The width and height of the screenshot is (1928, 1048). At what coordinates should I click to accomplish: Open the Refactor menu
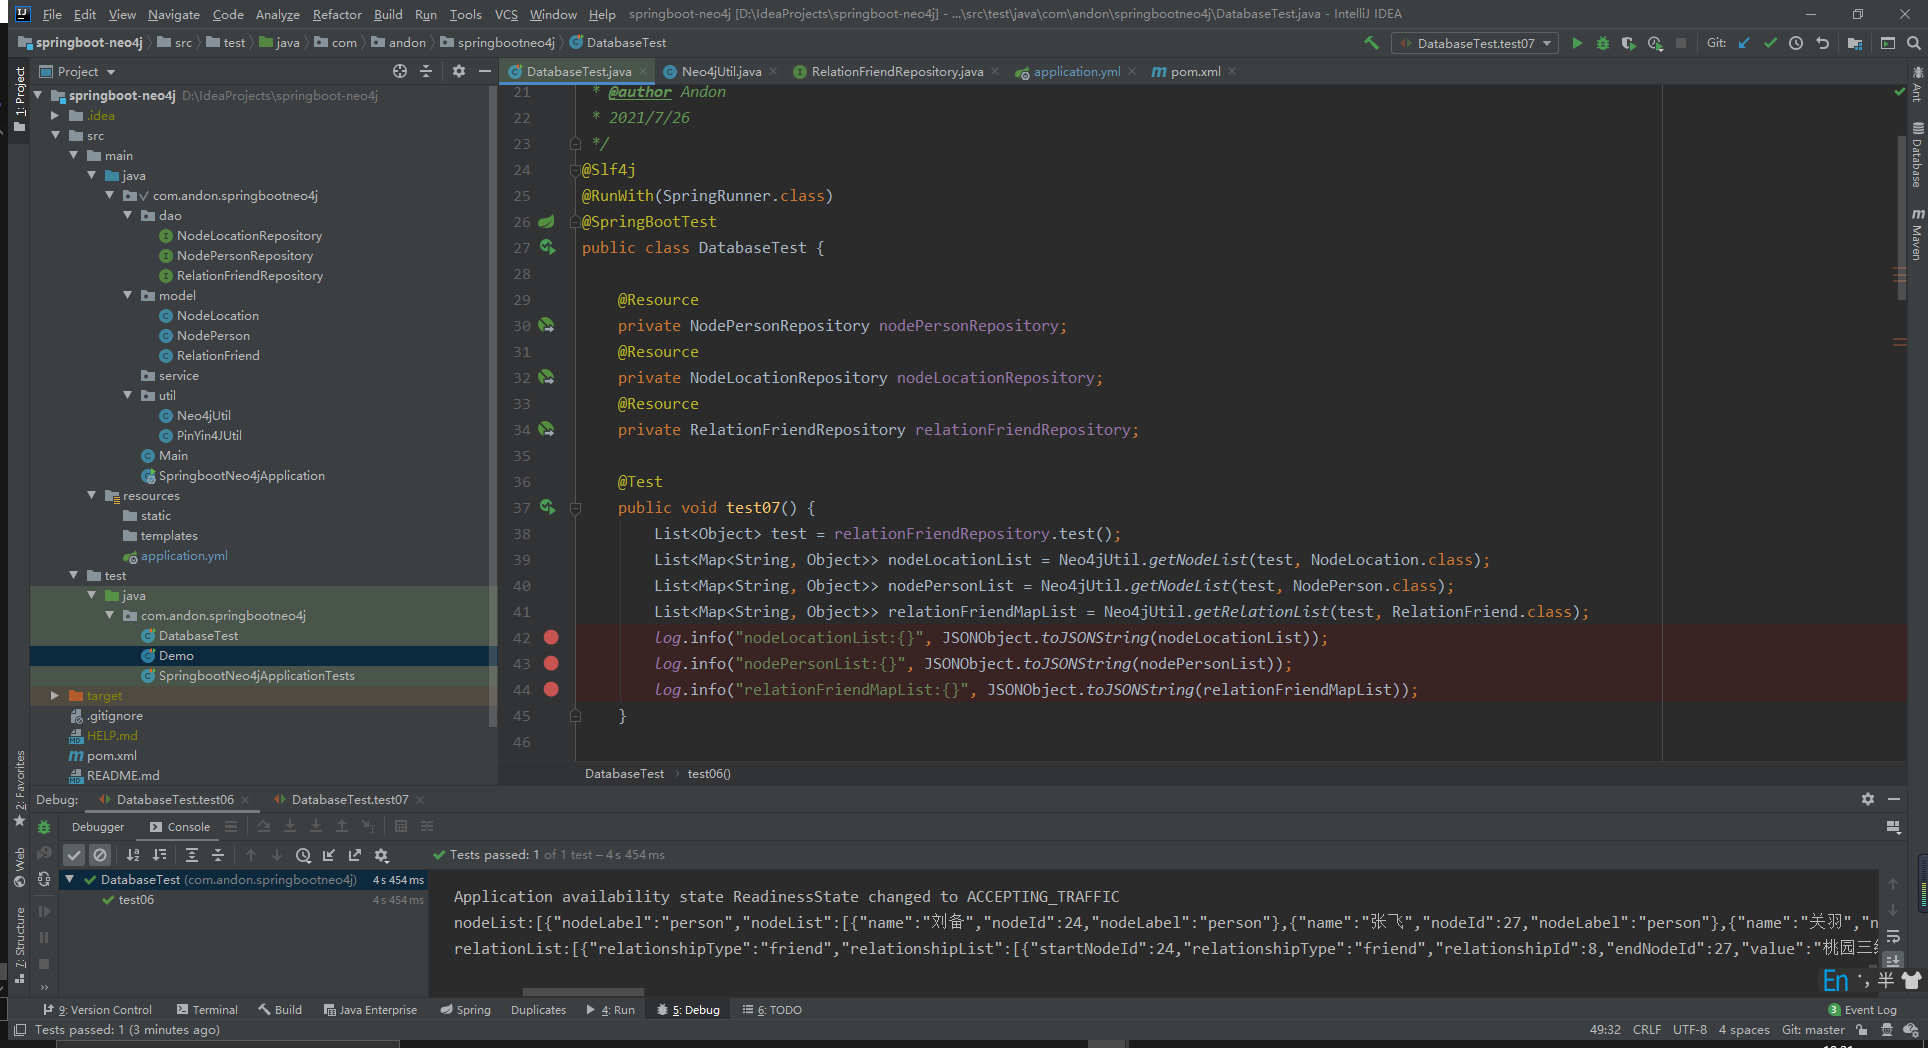click(337, 14)
